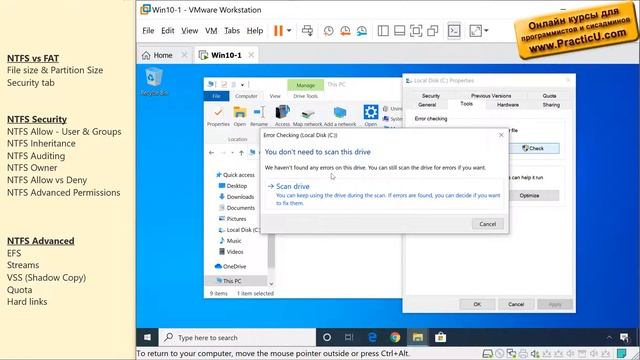Click the navigation pane scroll down arrow
This screenshot has width=640, height=360.
[271, 283]
